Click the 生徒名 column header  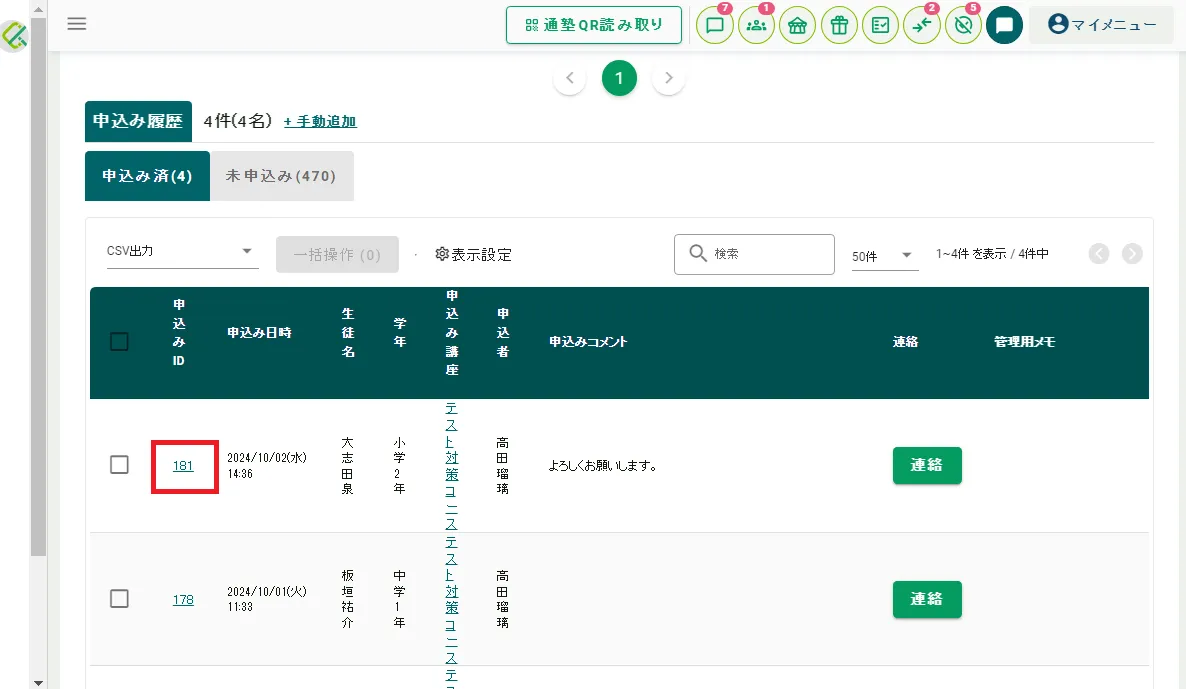click(348, 333)
